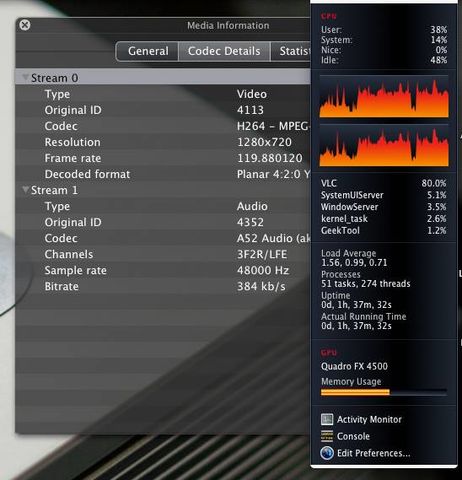Viewport: 462px width, 480px height.
Task: Click the CPU User 38% row
Action: coord(384,30)
